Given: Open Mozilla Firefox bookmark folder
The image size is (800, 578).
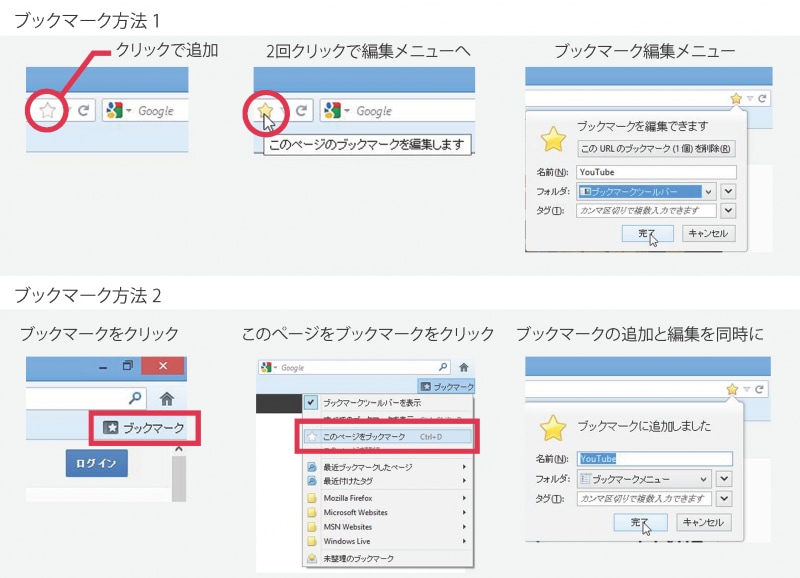Looking at the screenshot, I should (388, 498).
